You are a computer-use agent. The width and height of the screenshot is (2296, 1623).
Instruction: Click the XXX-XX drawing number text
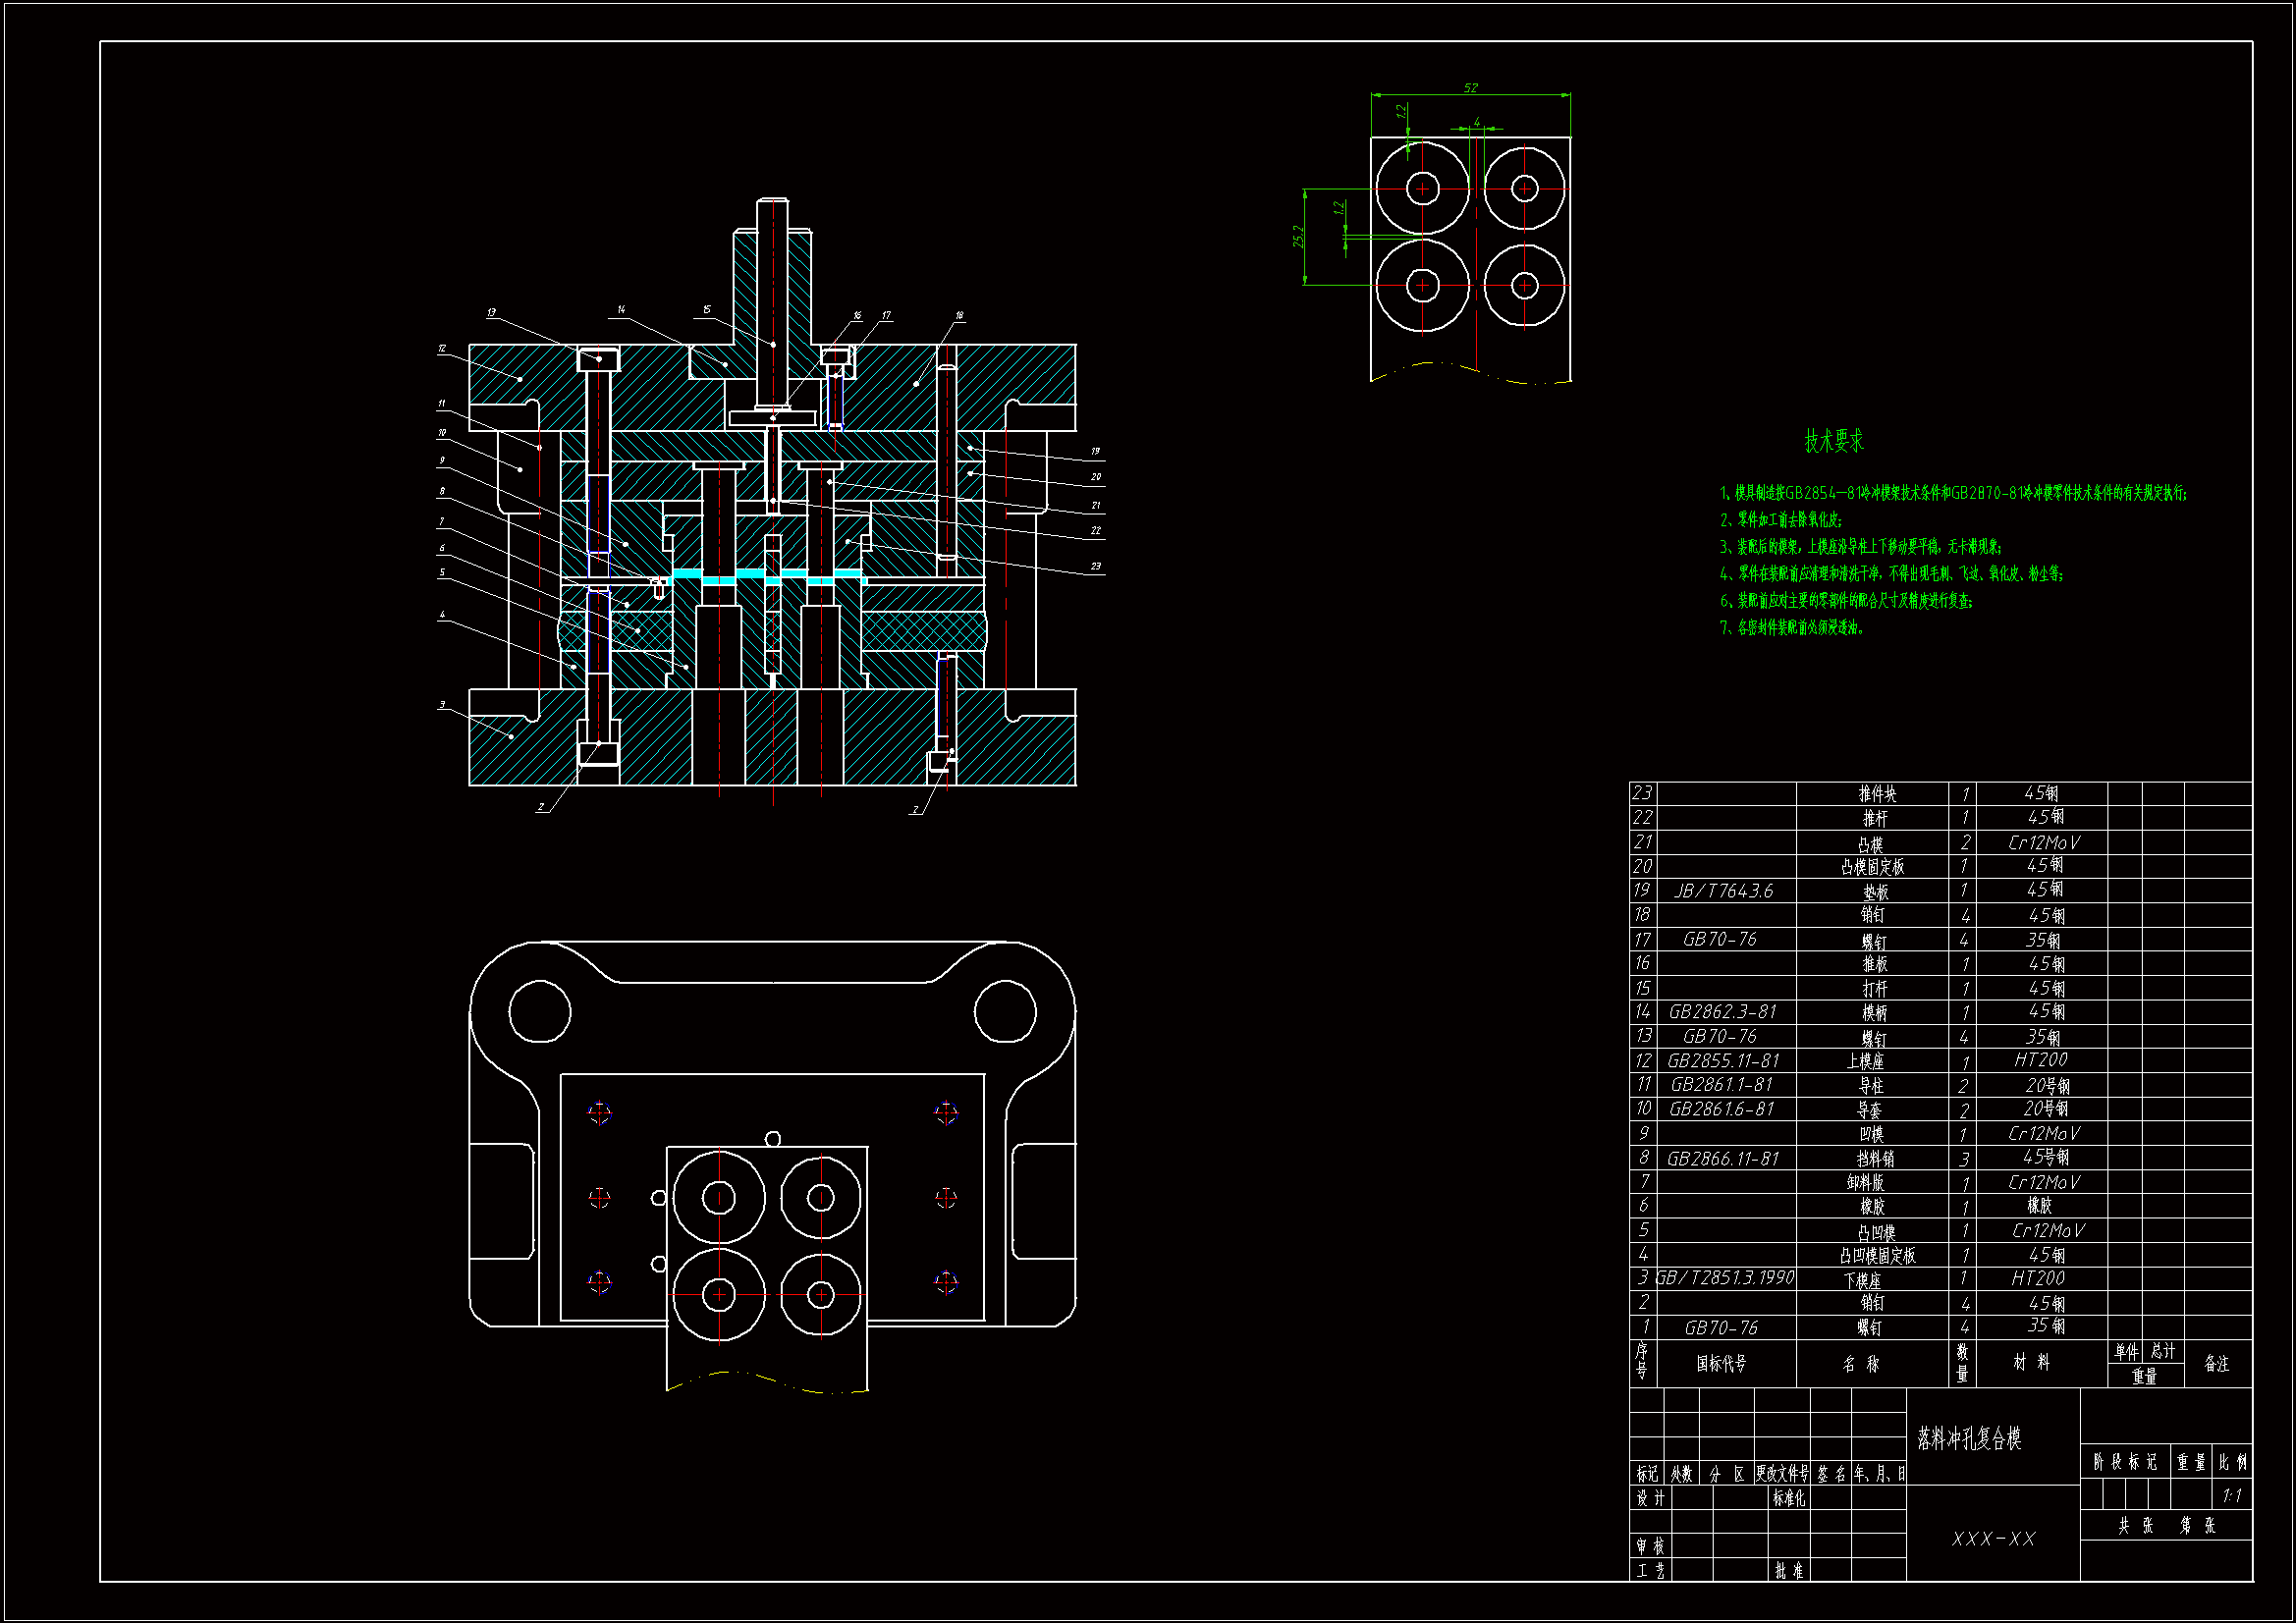1993,1538
